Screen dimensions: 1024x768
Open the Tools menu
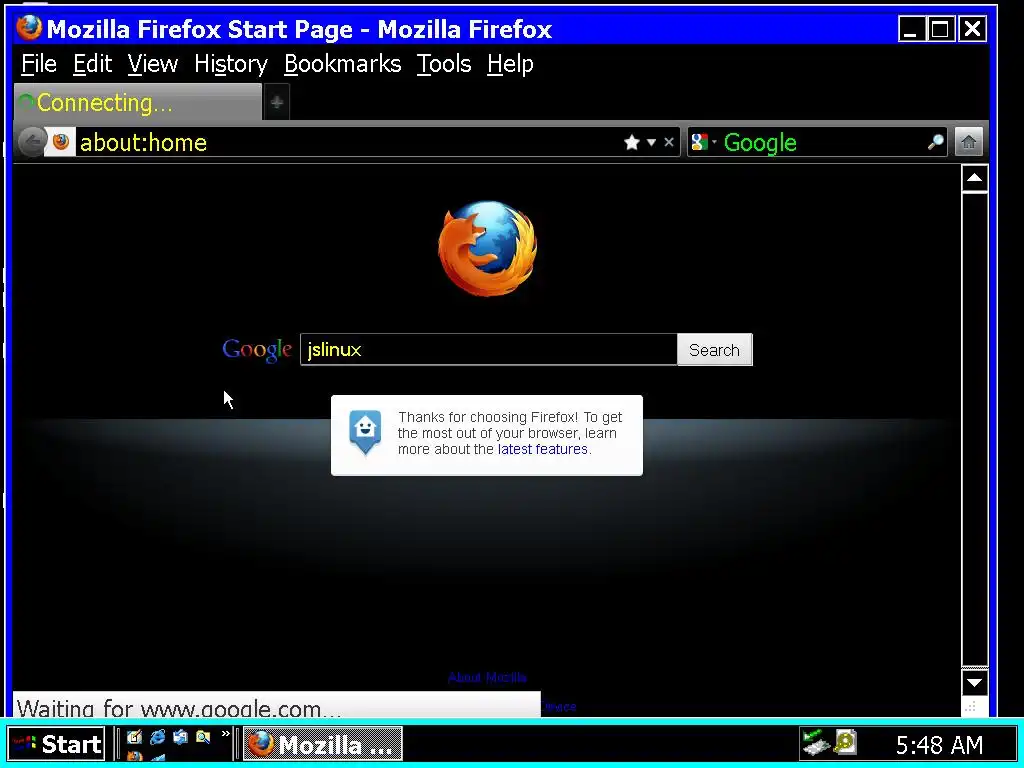click(x=444, y=64)
